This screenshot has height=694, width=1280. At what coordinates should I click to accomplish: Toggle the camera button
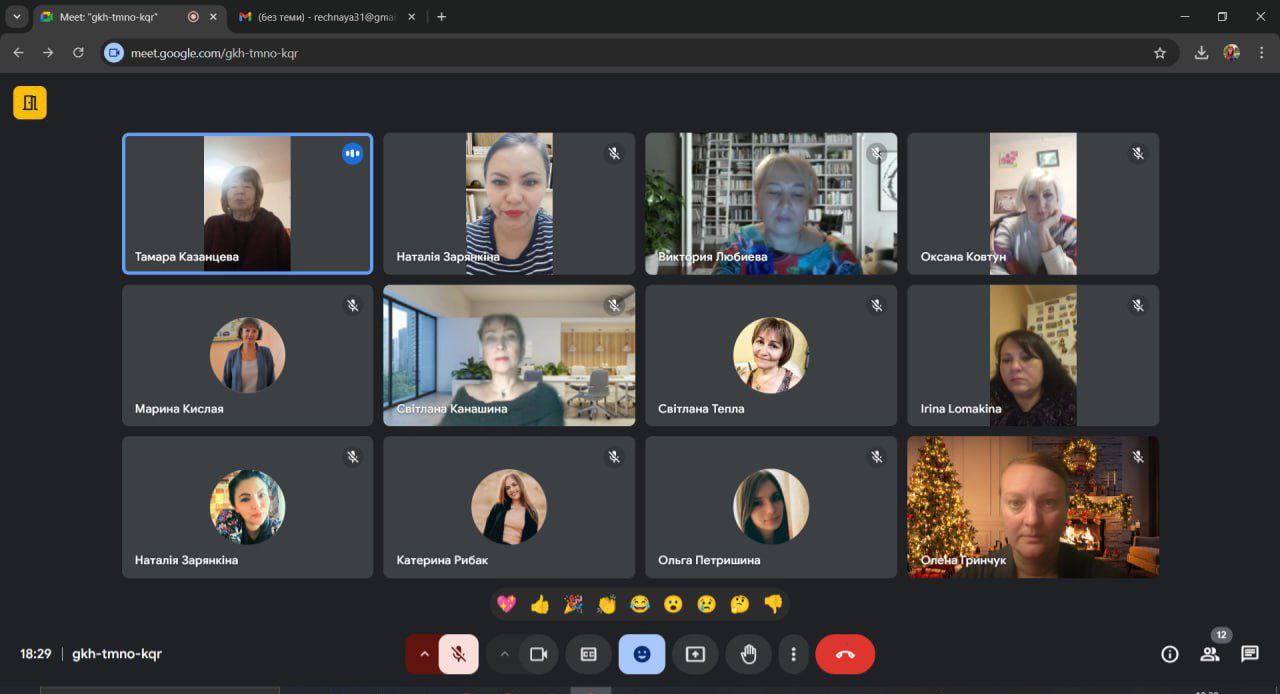(539, 654)
